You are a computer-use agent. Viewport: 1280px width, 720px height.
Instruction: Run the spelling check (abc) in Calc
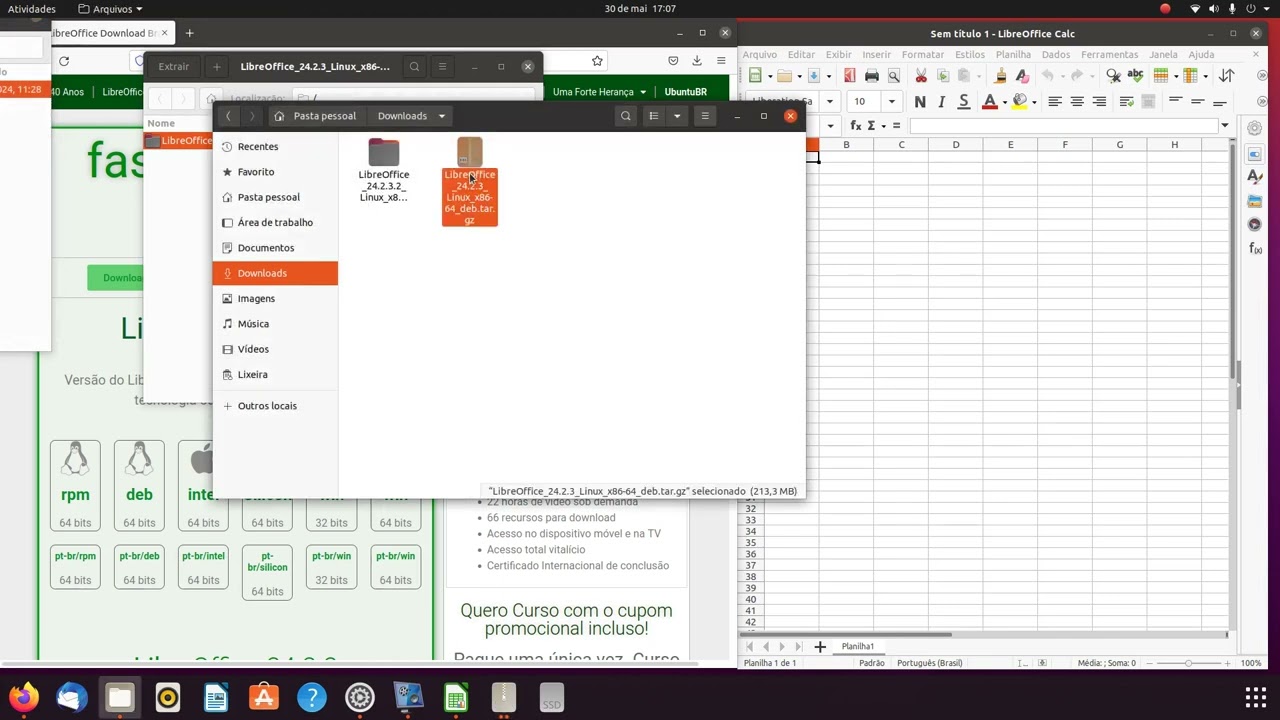pyautogui.click(x=1135, y=75)
